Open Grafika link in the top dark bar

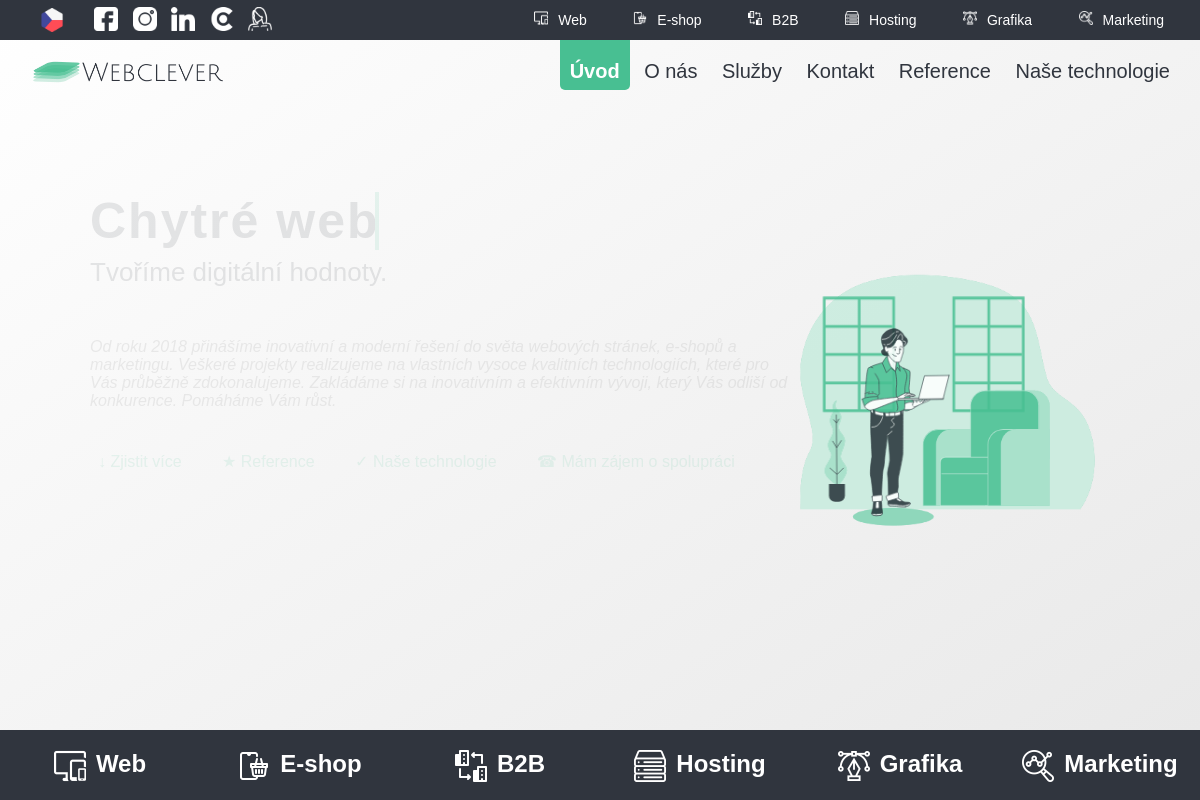click(997, 19)
